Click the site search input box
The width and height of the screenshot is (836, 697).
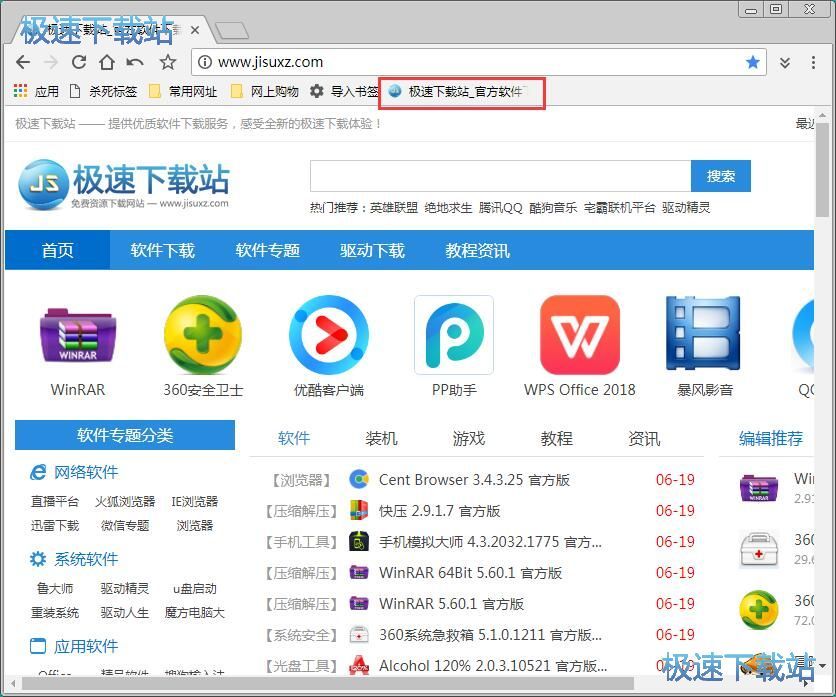click(x=501, y=175)
